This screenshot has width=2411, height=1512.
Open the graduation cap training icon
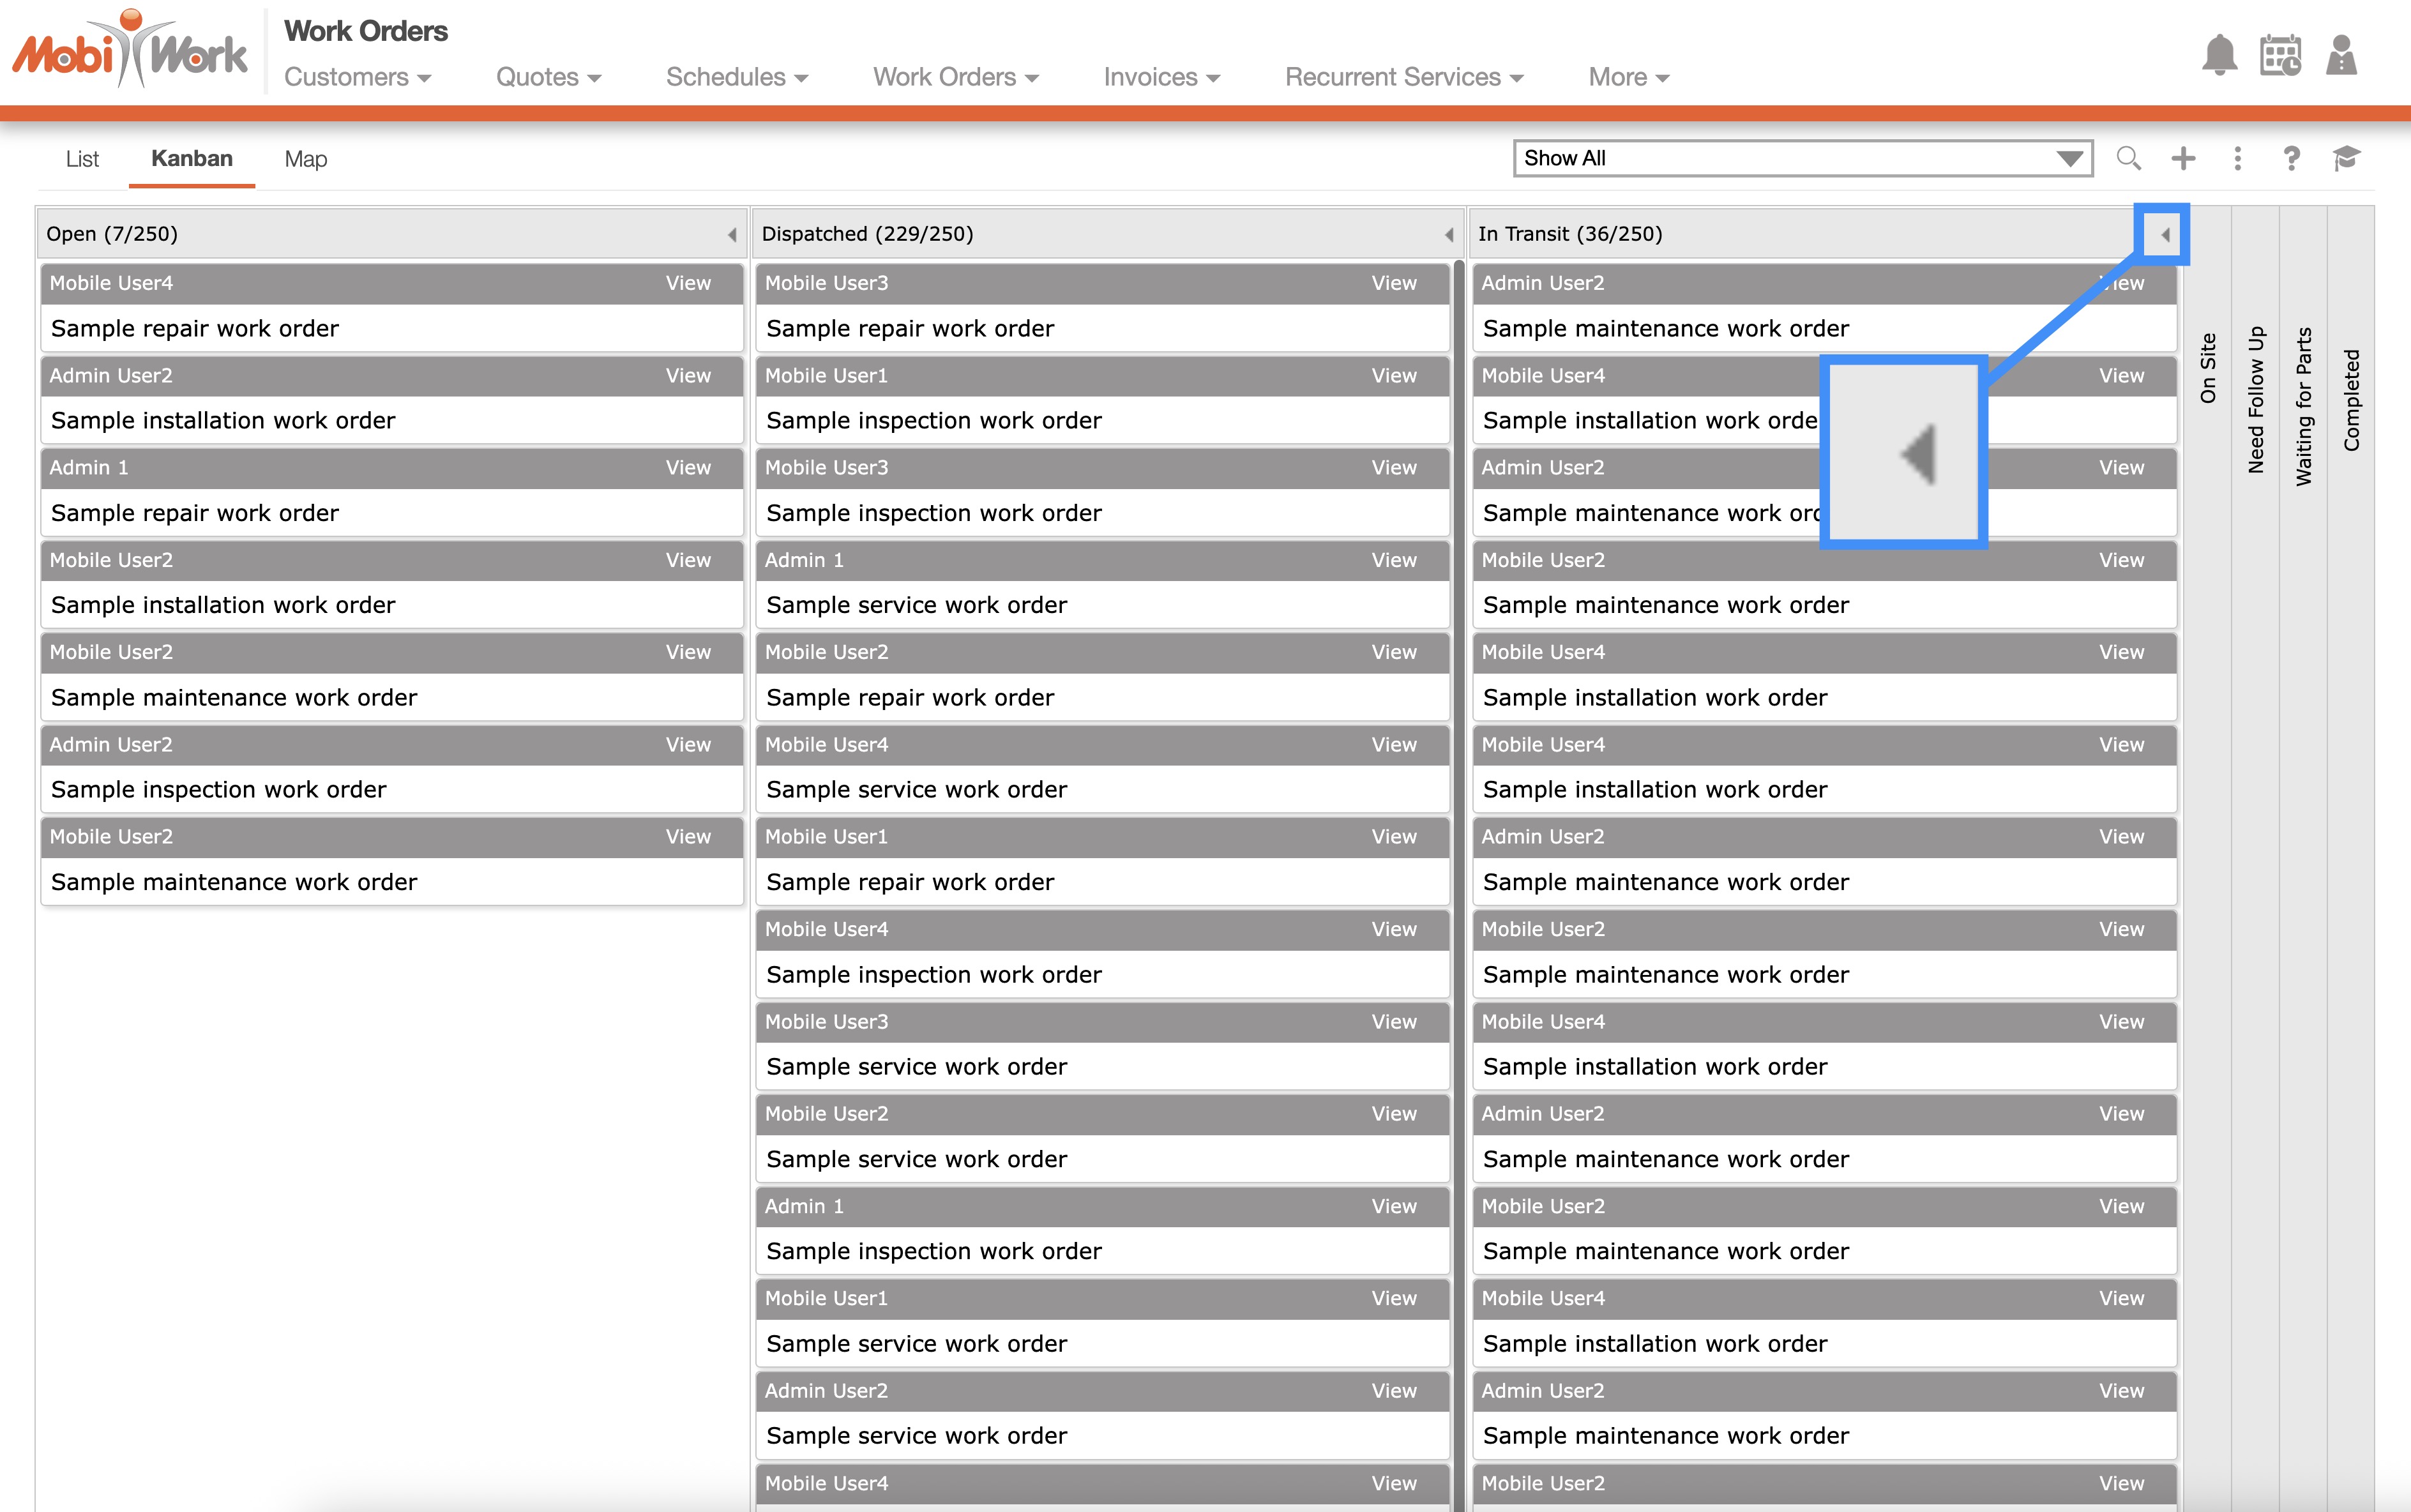coord(2346,158)
